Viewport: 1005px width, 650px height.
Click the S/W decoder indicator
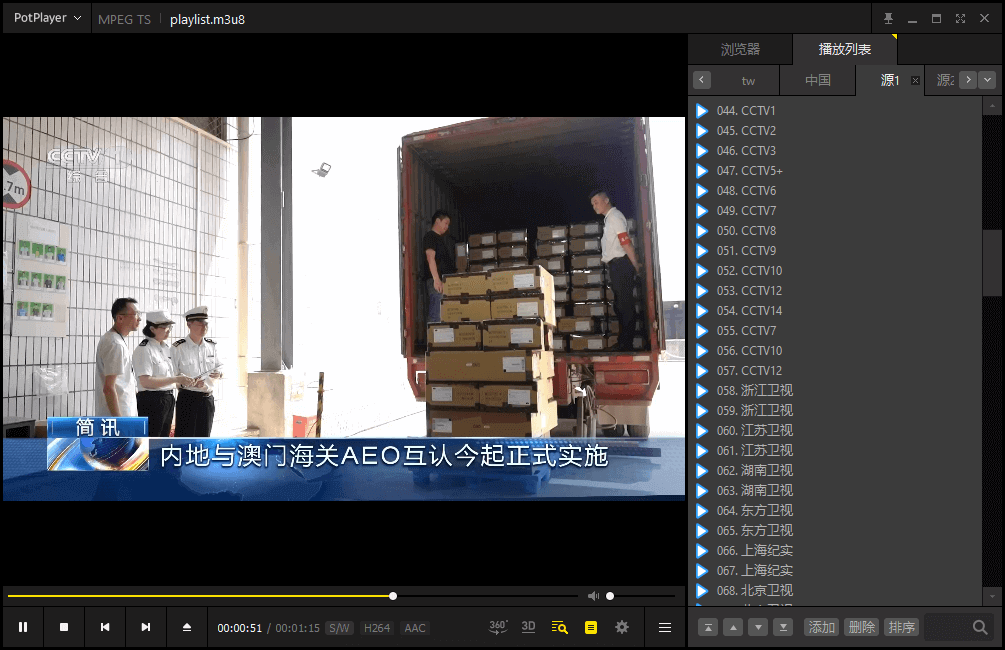pos(339,628)
